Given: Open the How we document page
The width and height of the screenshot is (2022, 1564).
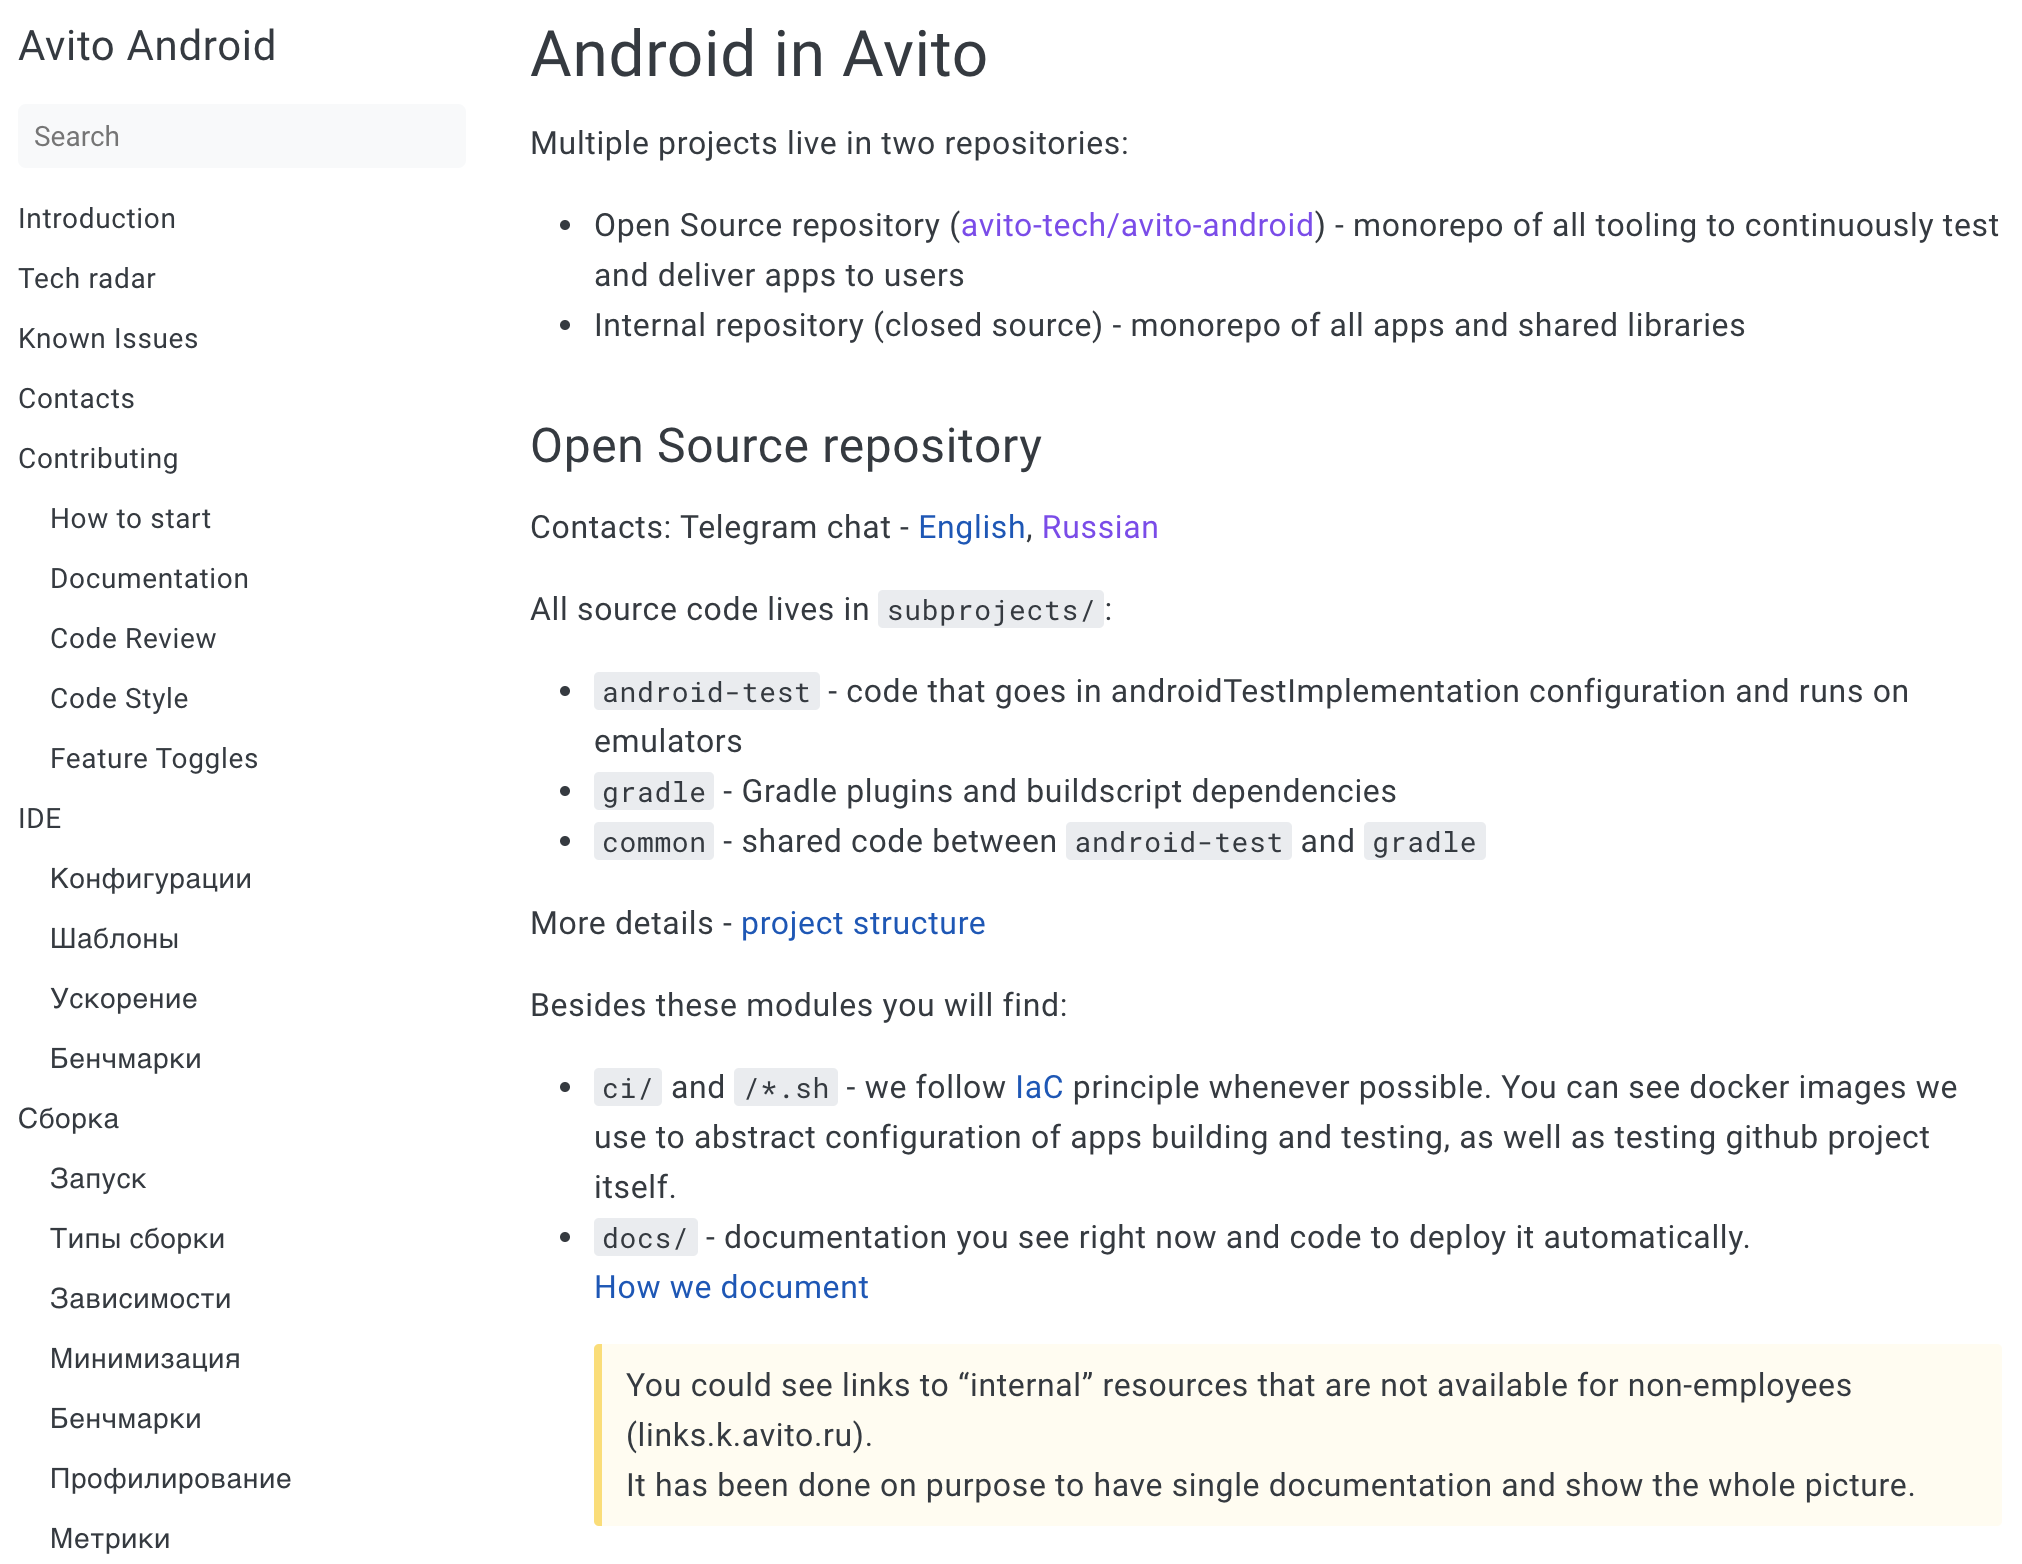Looking at the screenshot, I should pos(730,1287).
